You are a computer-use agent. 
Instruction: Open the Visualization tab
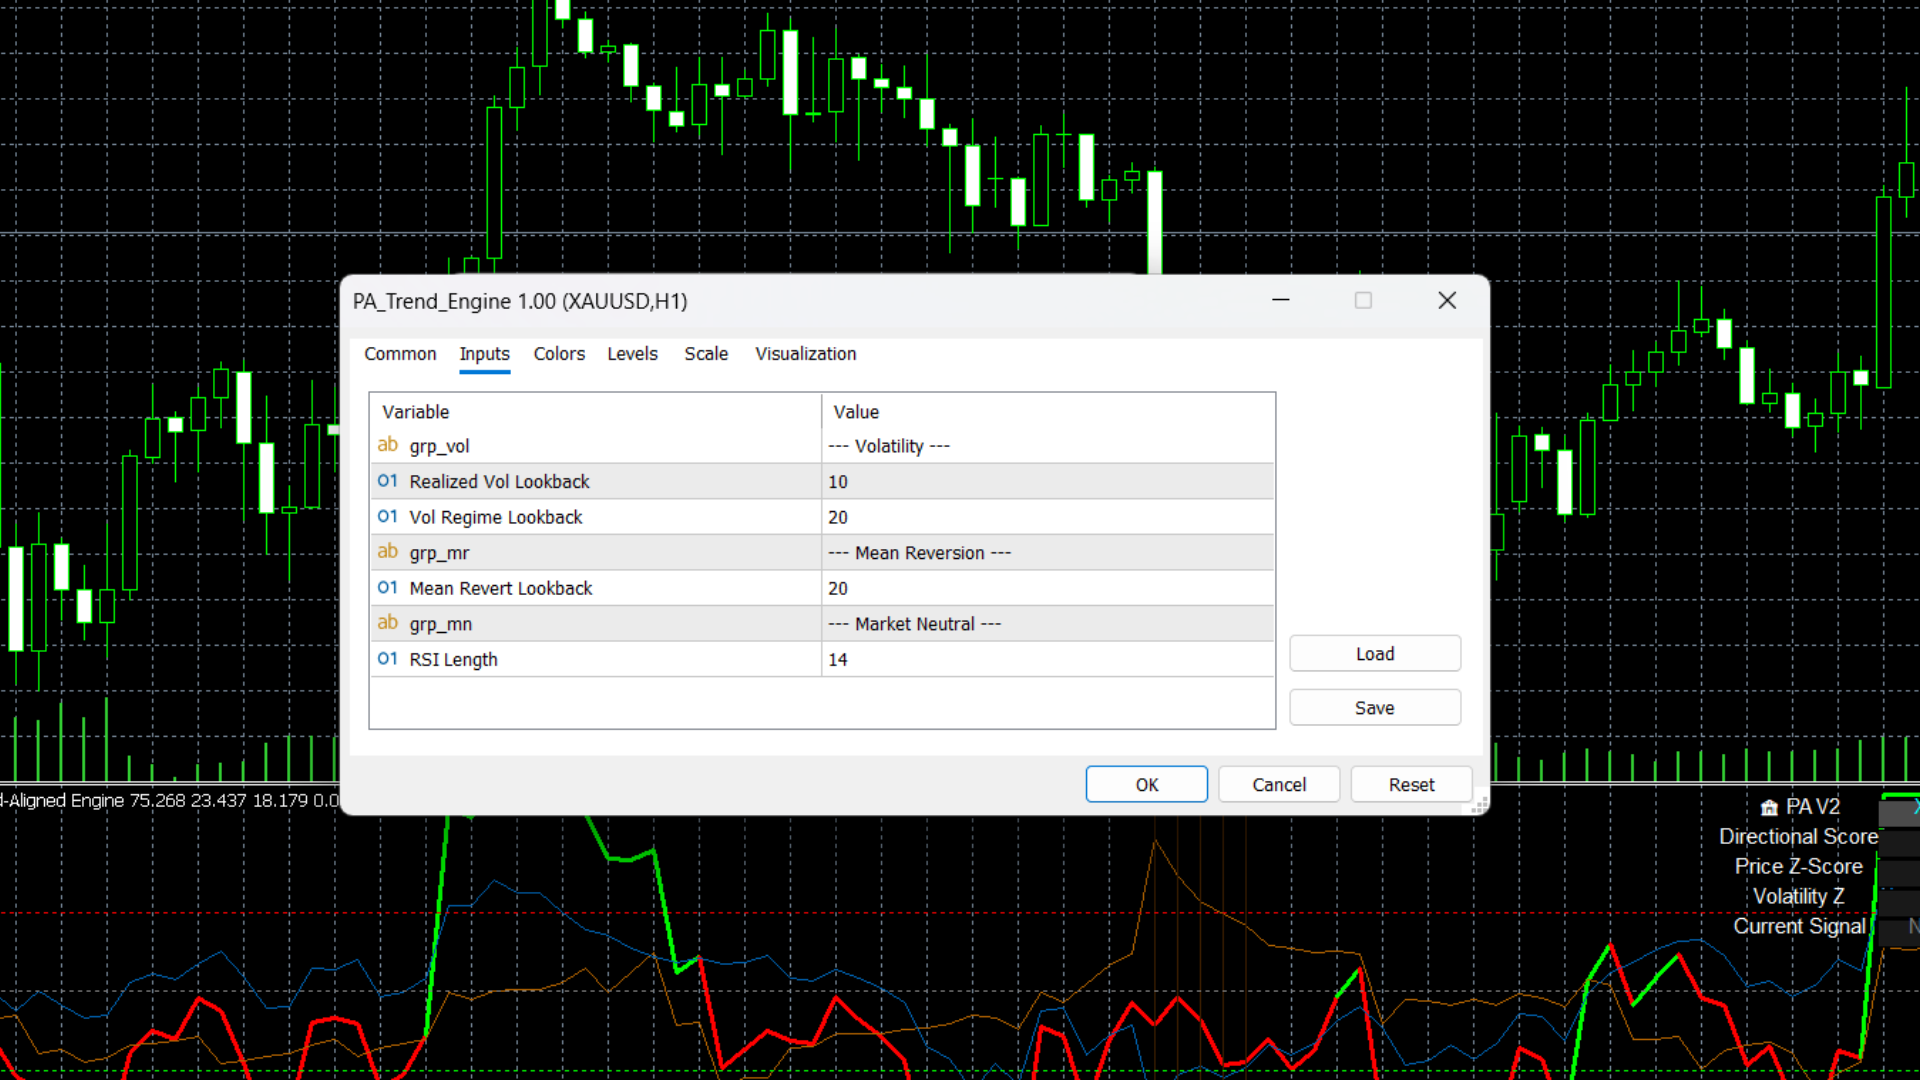[x=805, y=353]
